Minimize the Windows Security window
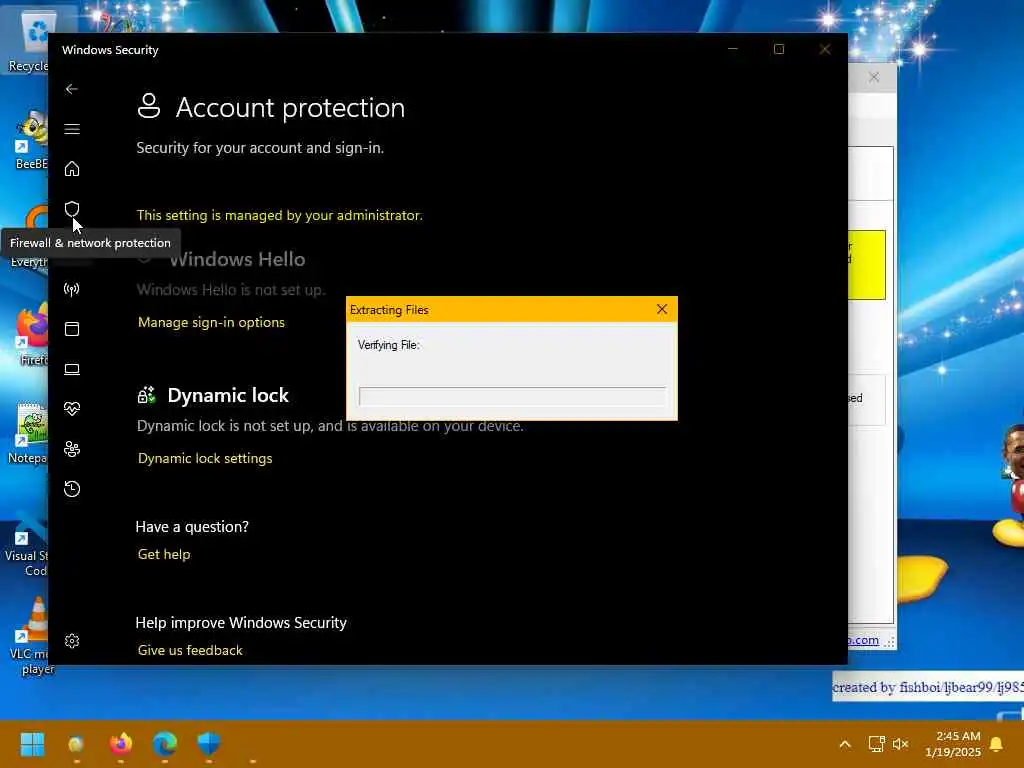The image size is (1024, 768). pos(733,49)
